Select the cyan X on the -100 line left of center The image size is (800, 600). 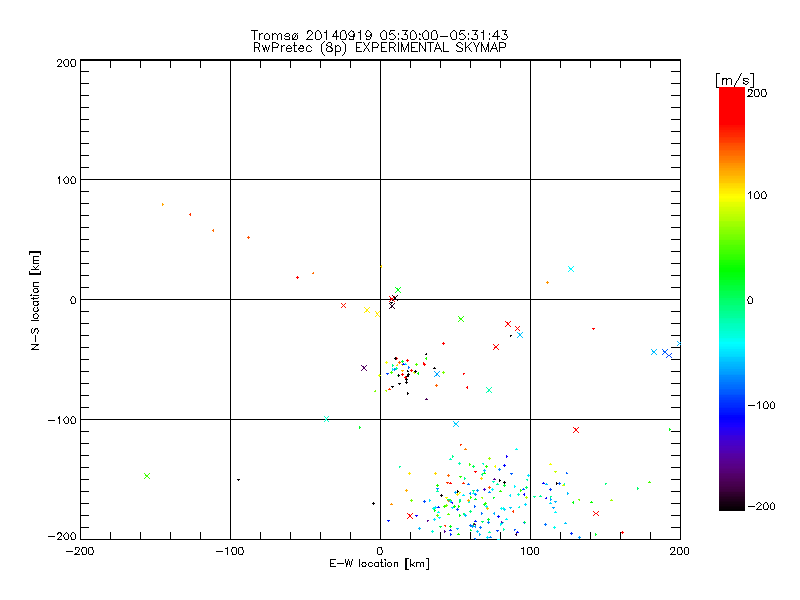click(327, 419)
